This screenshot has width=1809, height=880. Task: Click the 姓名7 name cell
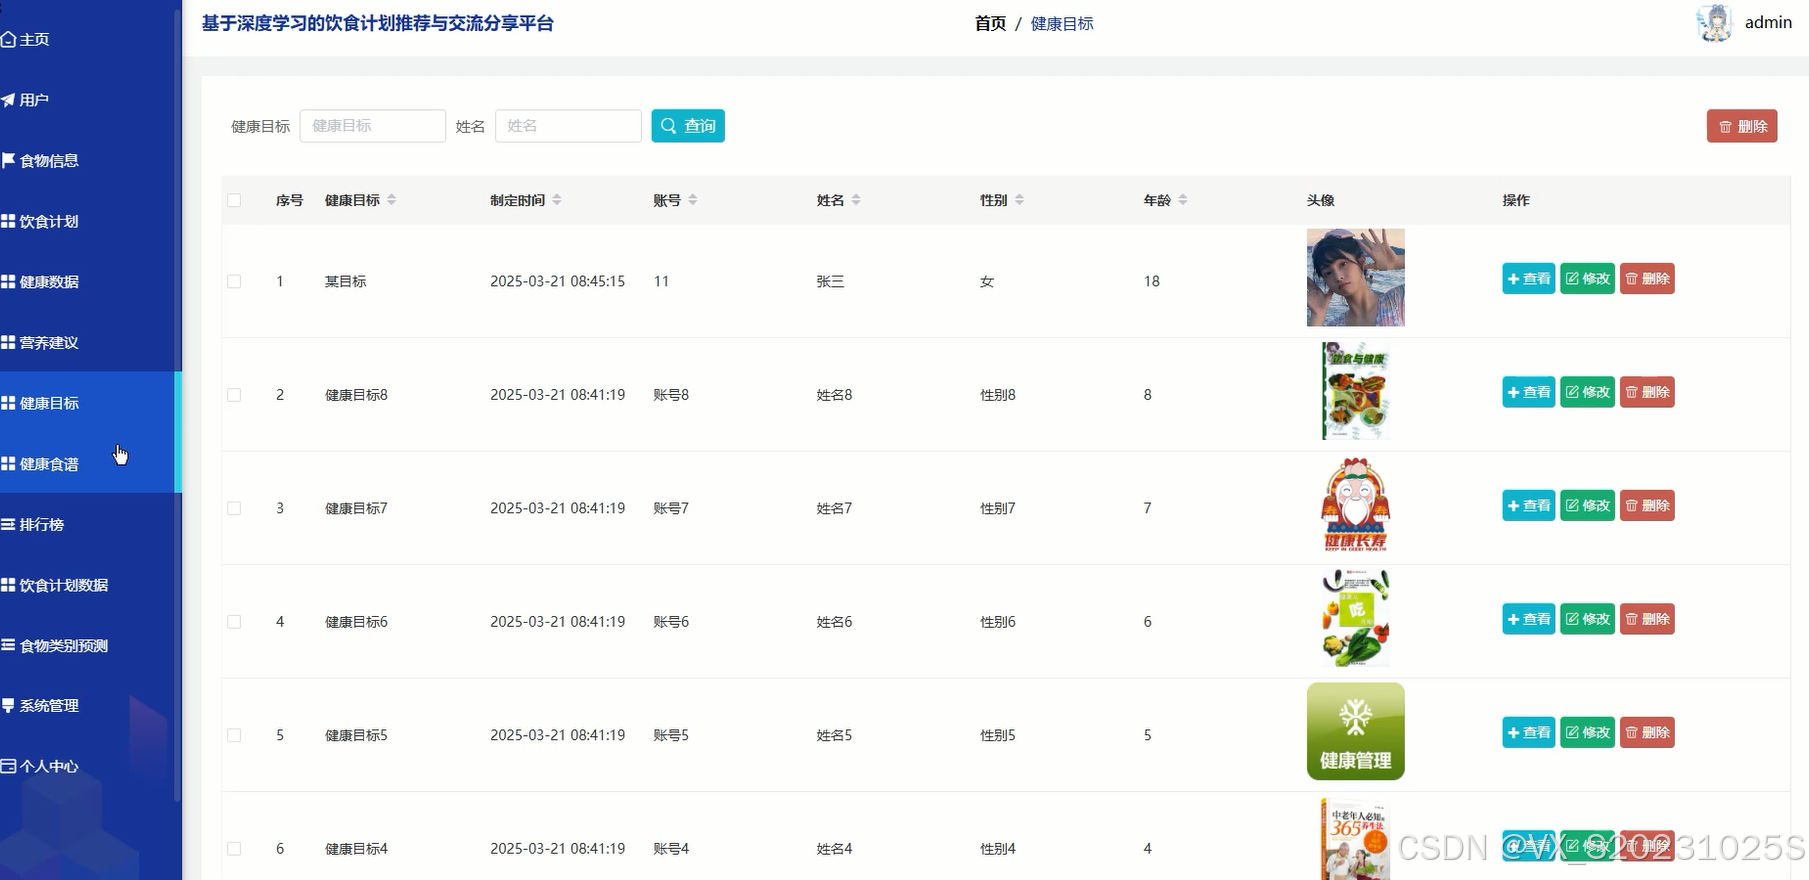click(x=834, y=508)
